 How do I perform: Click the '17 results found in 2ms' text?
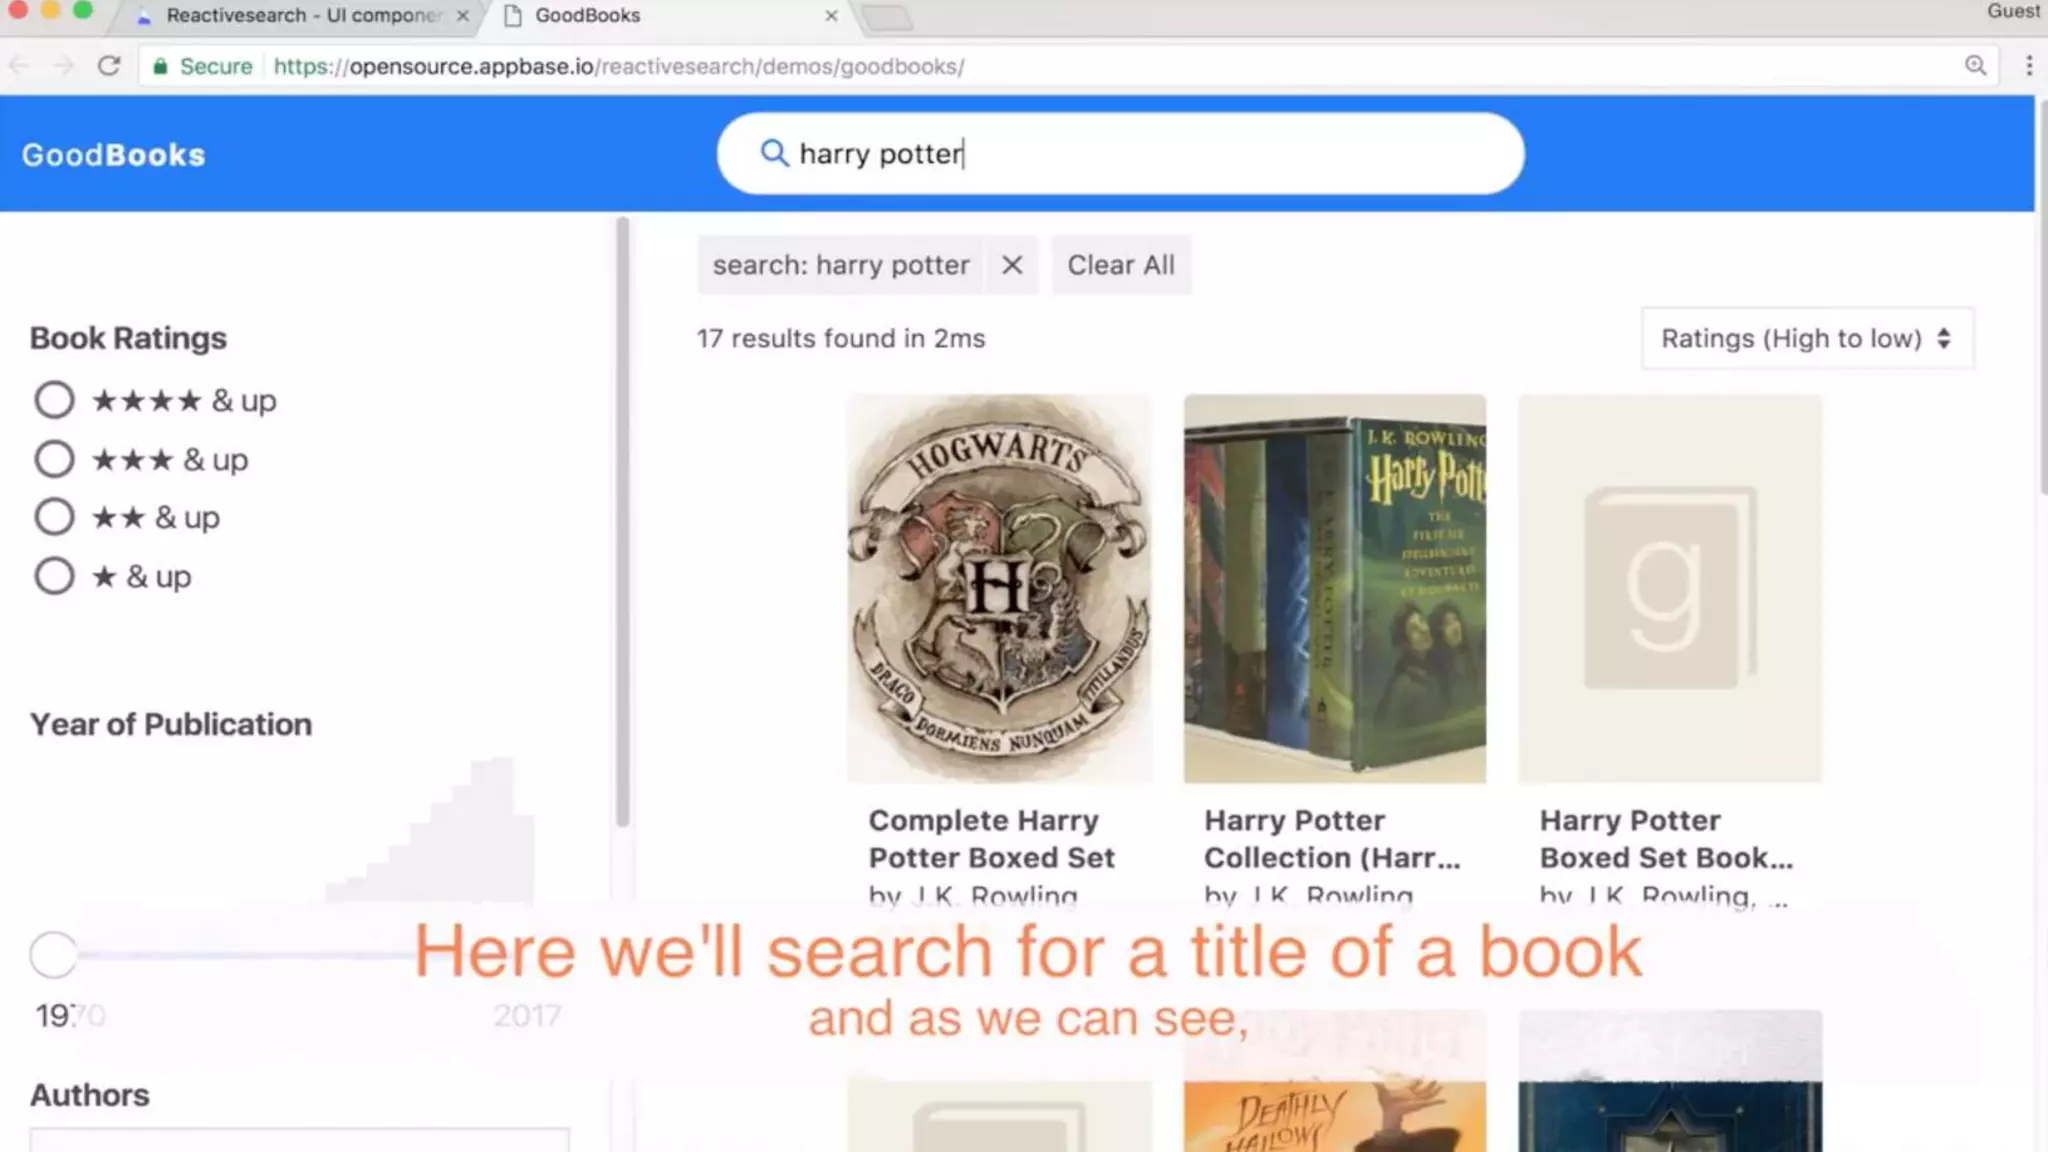click(x=841, y=339)
